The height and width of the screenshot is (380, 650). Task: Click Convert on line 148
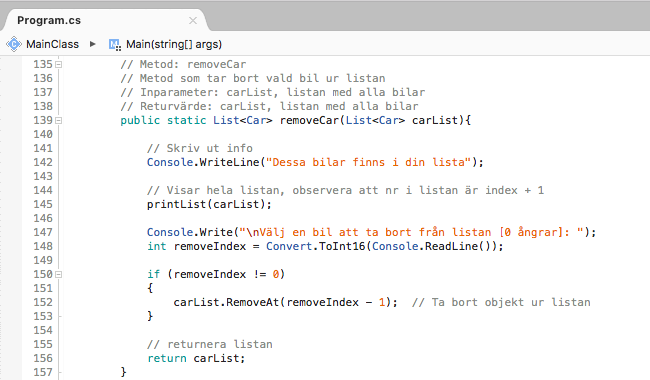coord(289,246)
